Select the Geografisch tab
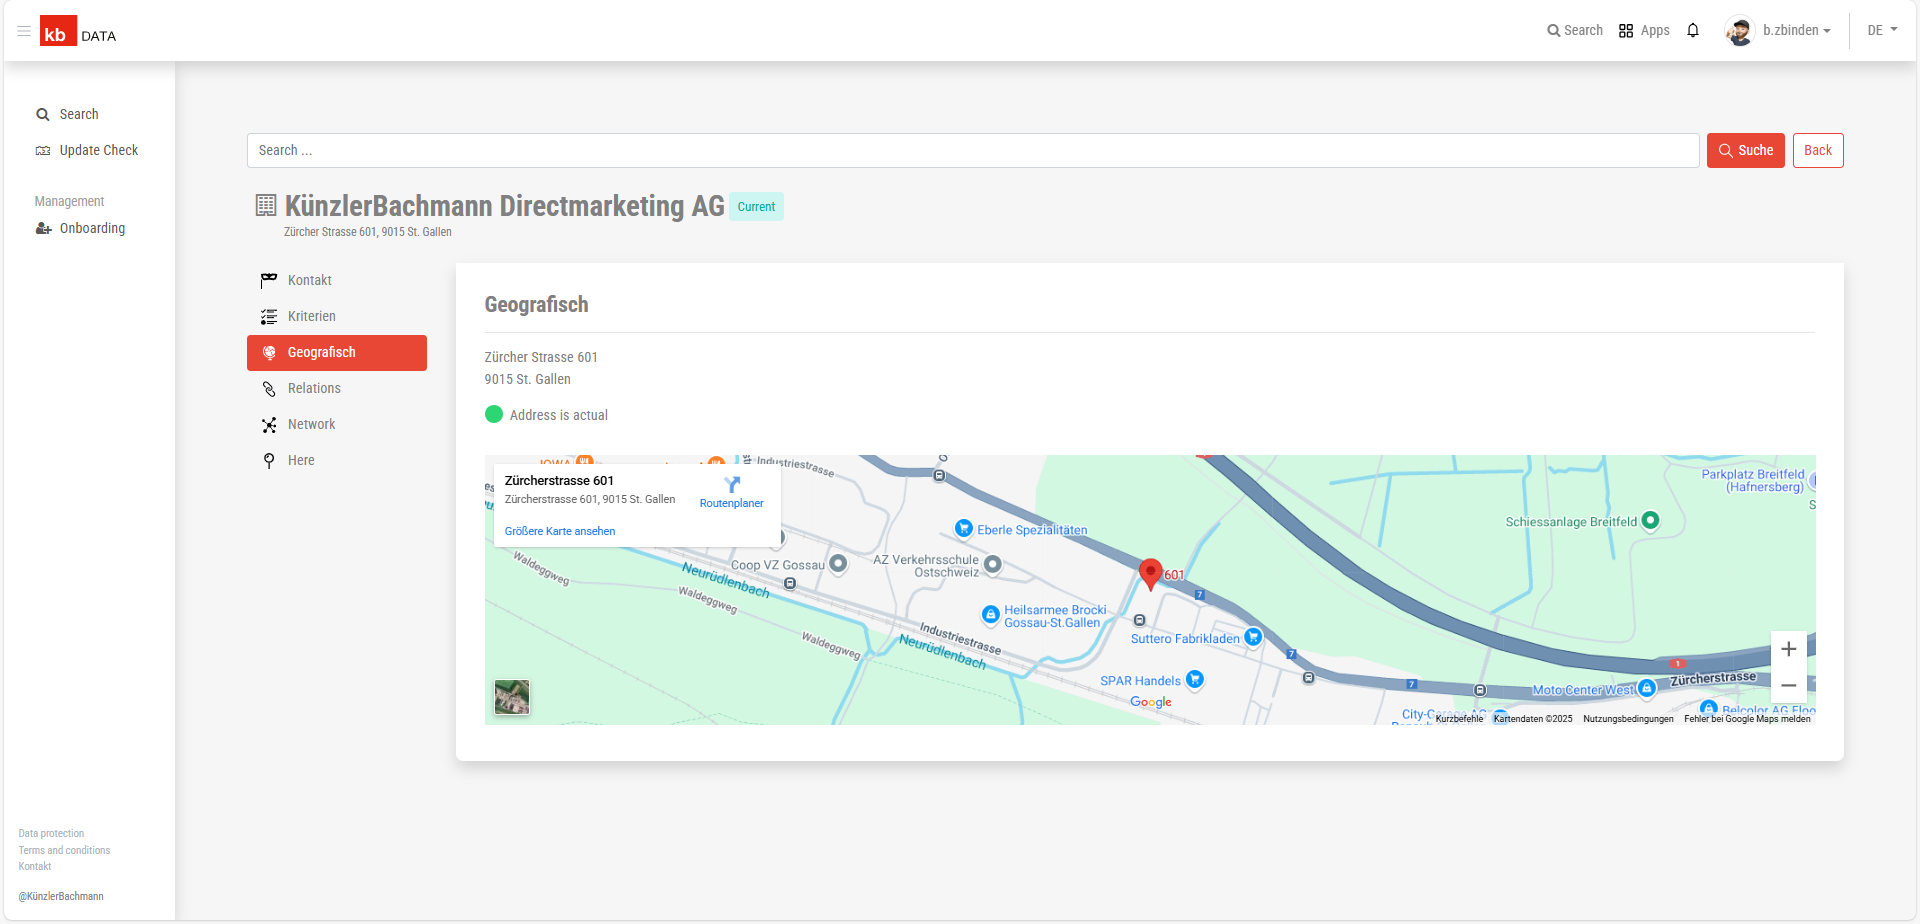This screenshot has width=1920, height=924. [x=337, y=353]
